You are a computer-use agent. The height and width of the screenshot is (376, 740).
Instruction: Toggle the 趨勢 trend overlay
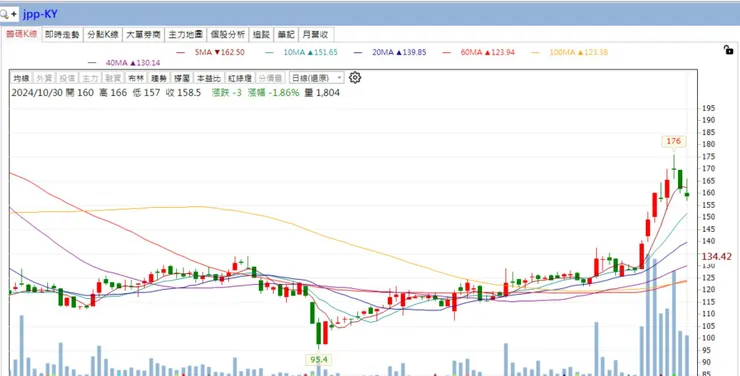[x=159, y=78]
